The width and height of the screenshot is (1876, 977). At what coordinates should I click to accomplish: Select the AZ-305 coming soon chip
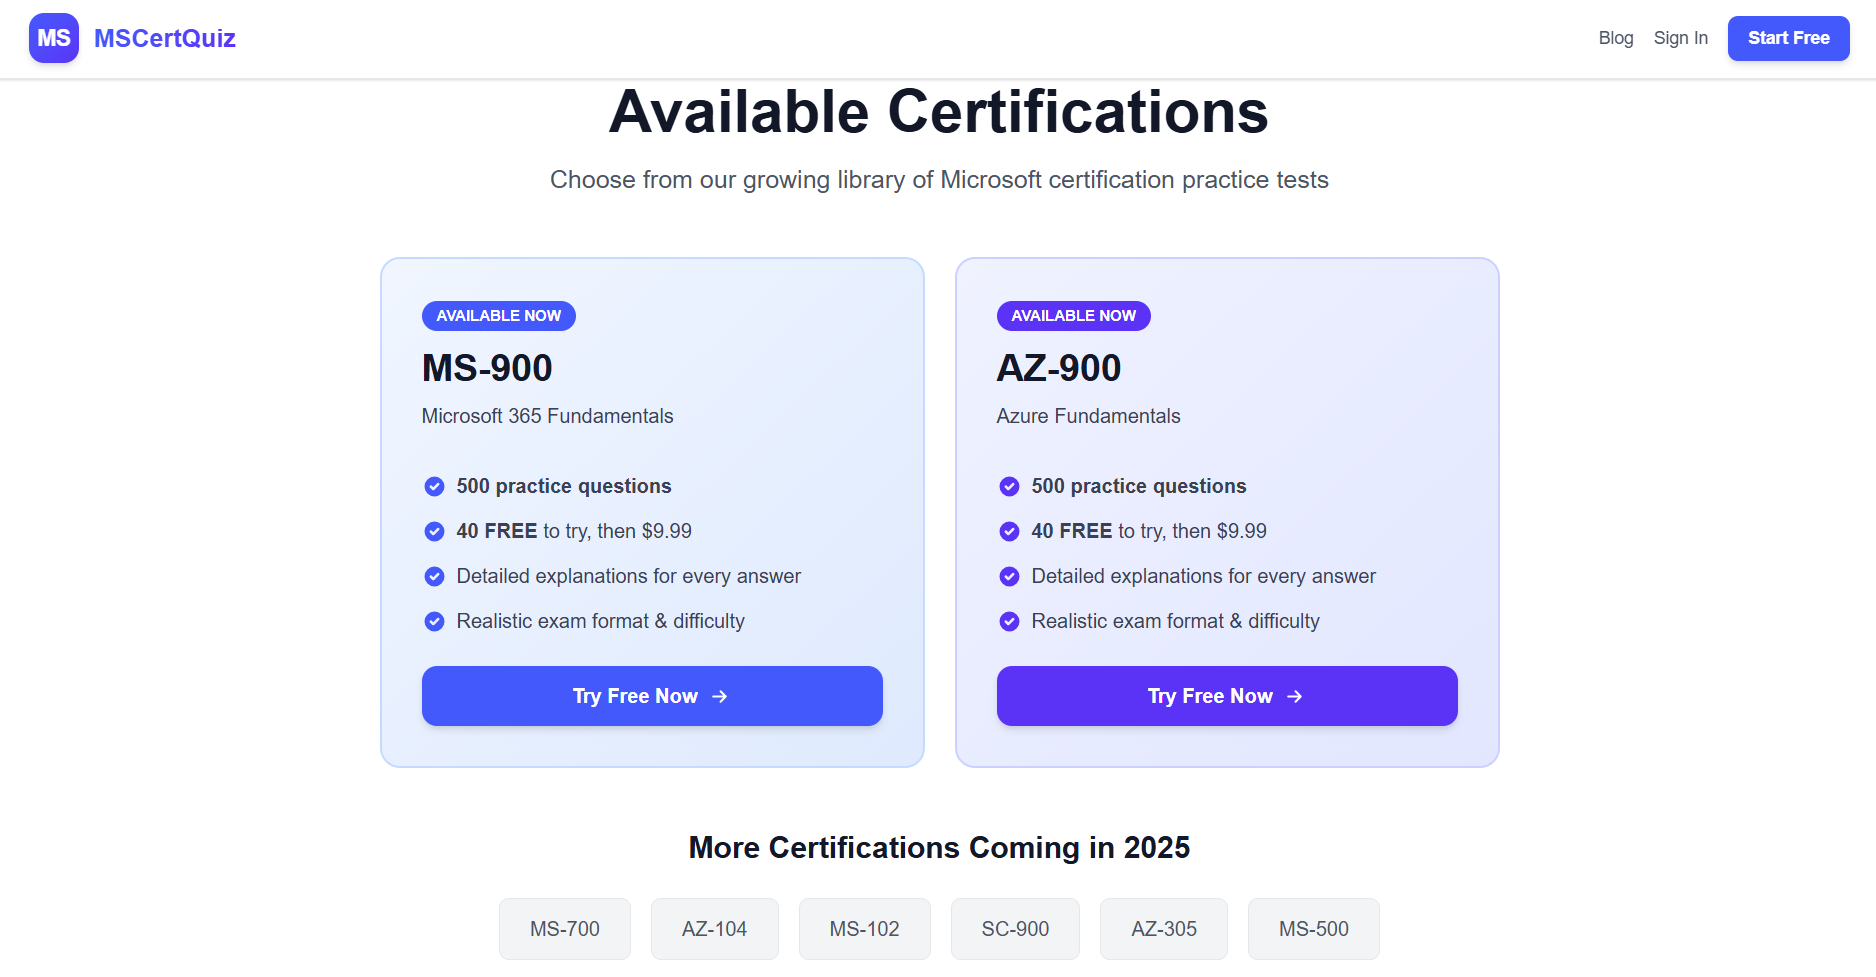pos(1164,929)
